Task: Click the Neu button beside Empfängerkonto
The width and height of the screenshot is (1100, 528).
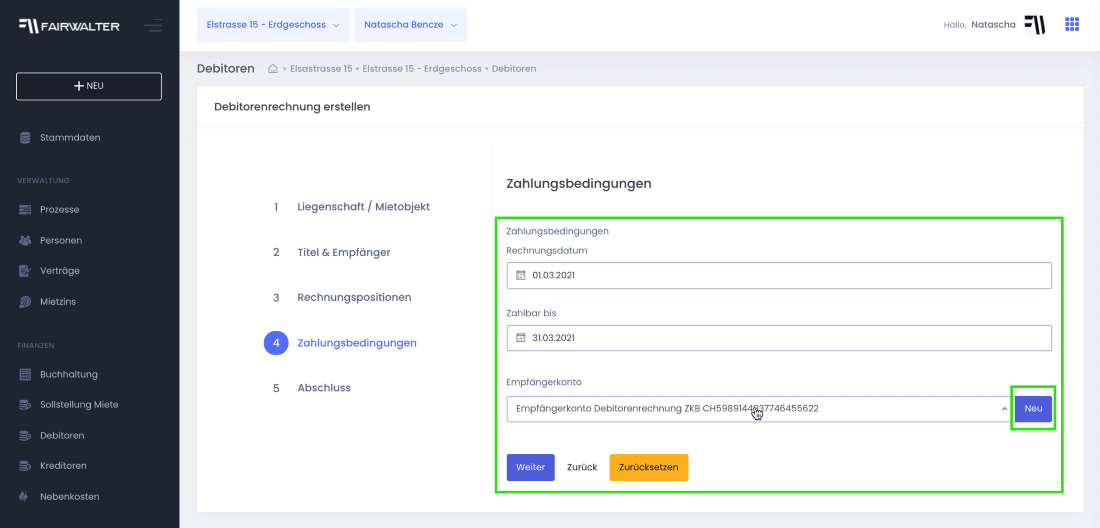Action: (1033, 409)
